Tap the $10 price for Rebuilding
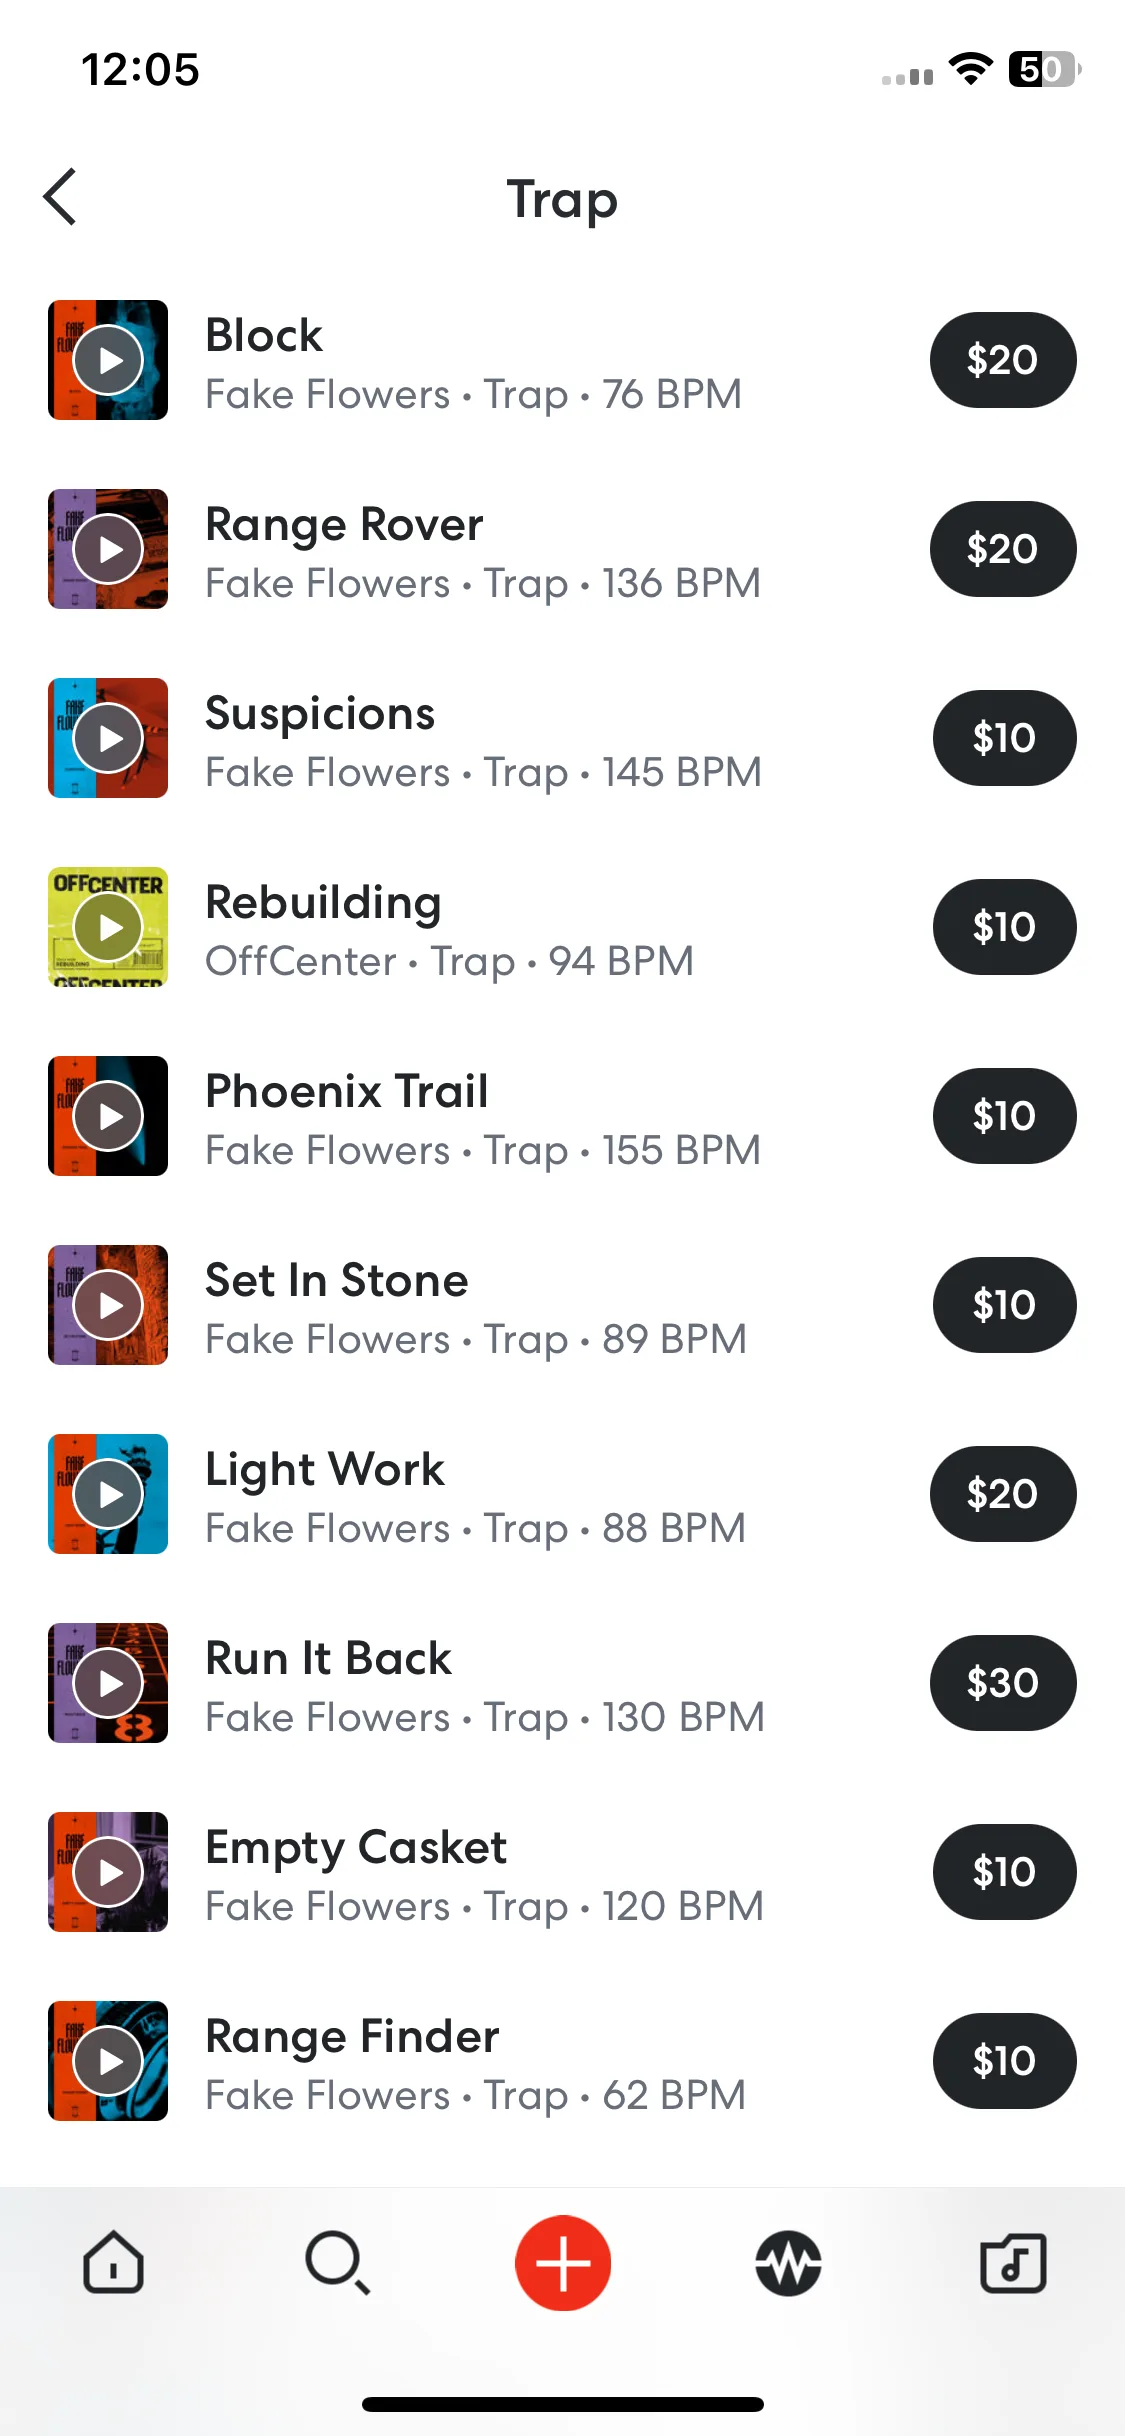Viewport: 1125px width, 2436px height. [x=1005, y=927]
